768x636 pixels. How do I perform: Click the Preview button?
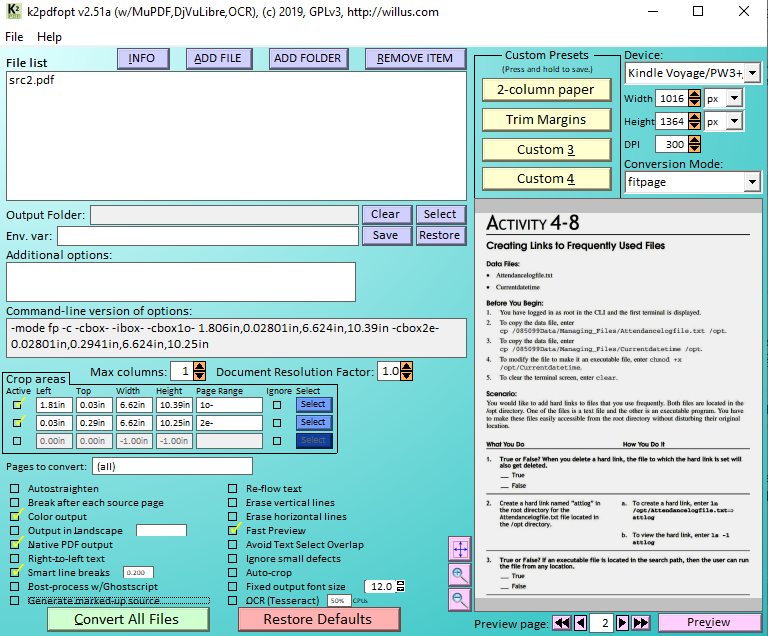710,622
